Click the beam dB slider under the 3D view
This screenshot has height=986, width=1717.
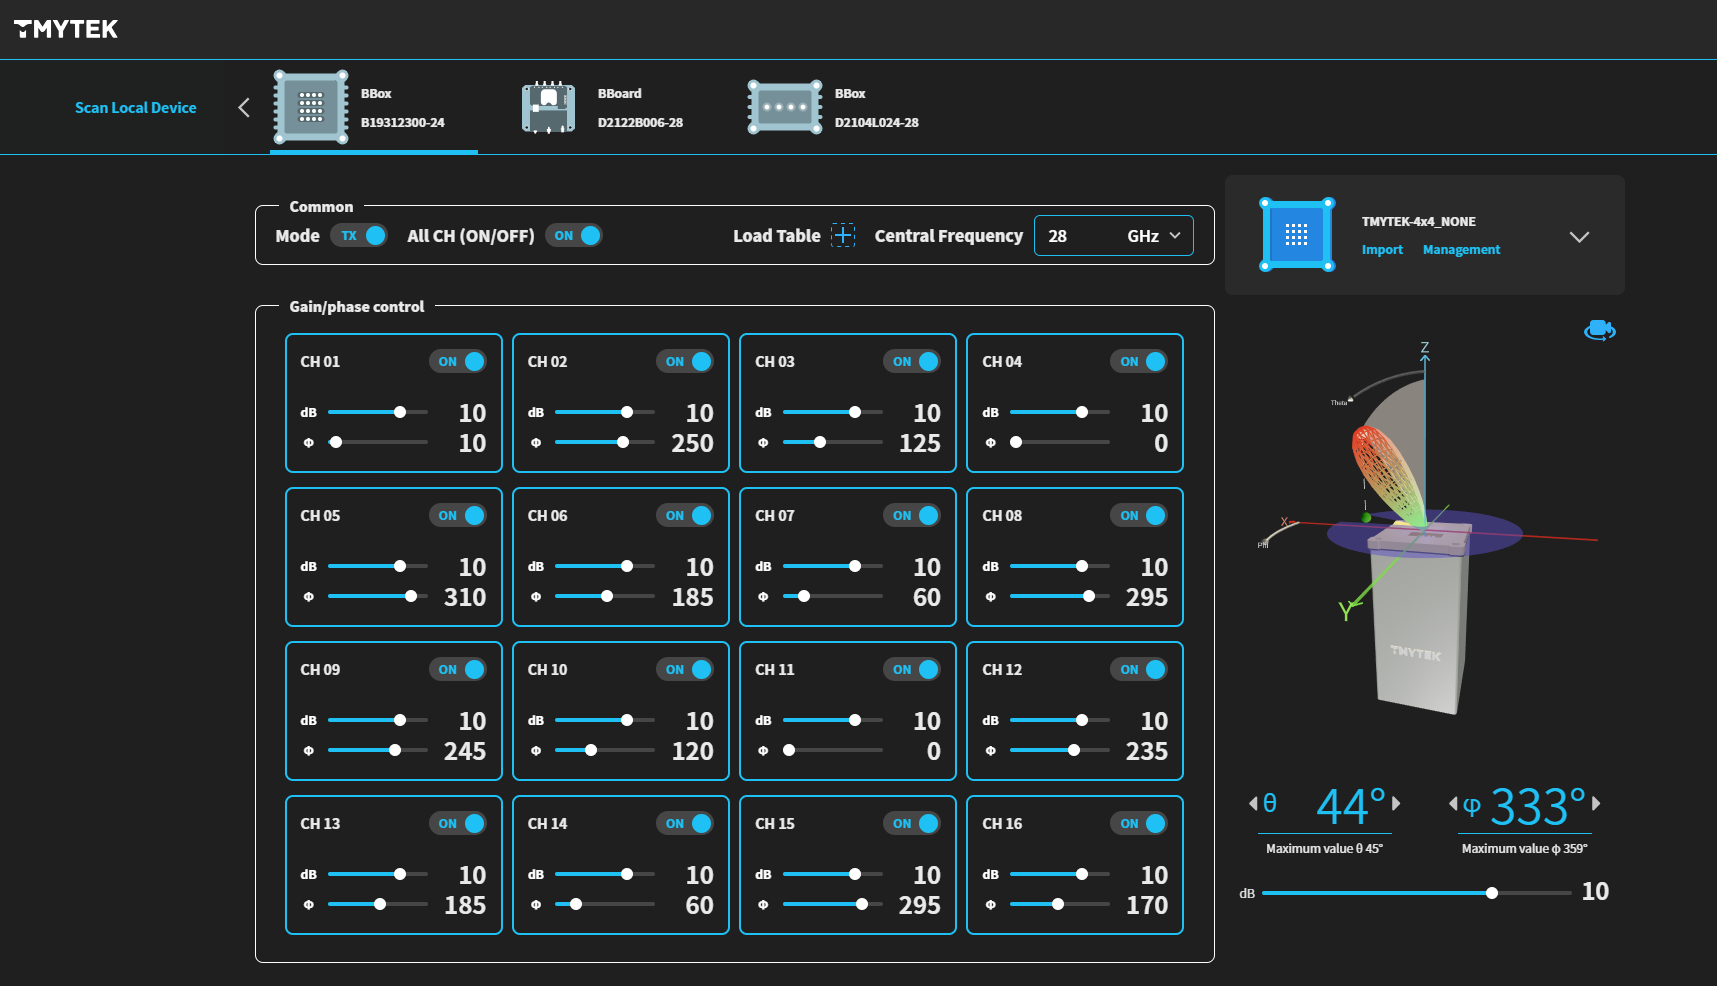1416,893
